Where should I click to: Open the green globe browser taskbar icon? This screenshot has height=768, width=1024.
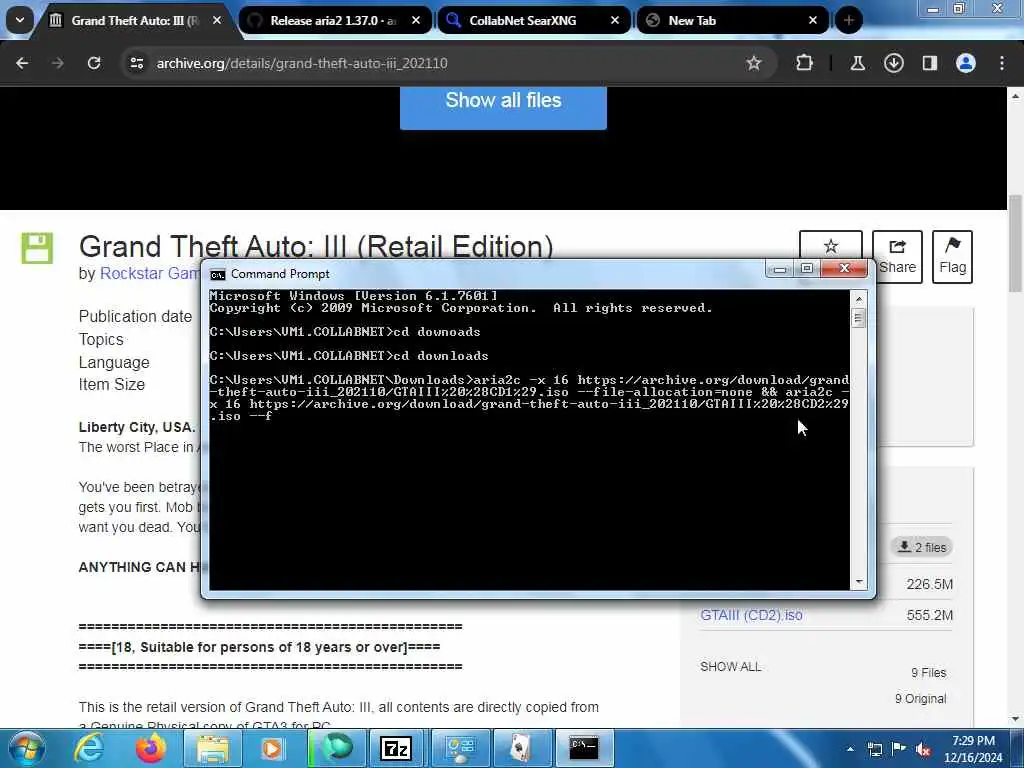(337, 748)
